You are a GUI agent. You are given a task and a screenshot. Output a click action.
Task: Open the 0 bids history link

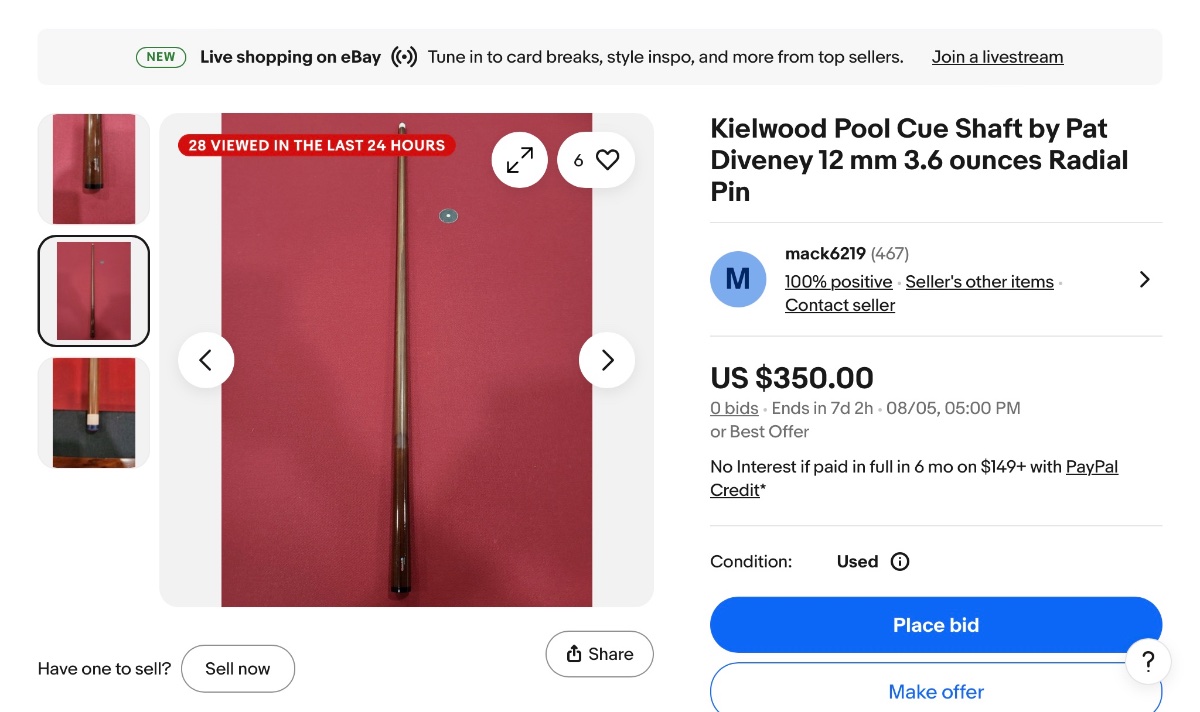[x=734, y=408]
